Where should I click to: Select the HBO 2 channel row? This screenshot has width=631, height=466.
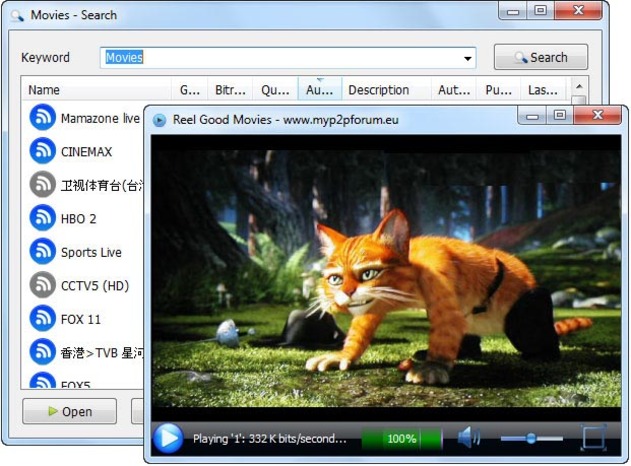84,218
